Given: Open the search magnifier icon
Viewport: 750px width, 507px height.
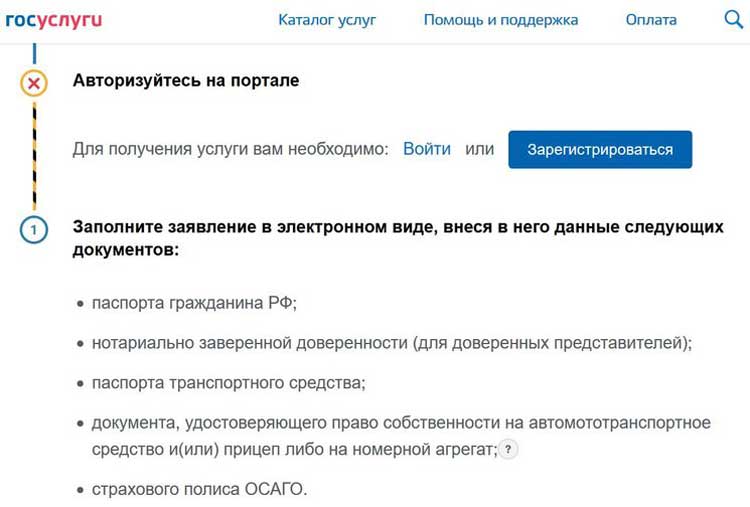Looking at the screenshot, I should coord(733,20).
